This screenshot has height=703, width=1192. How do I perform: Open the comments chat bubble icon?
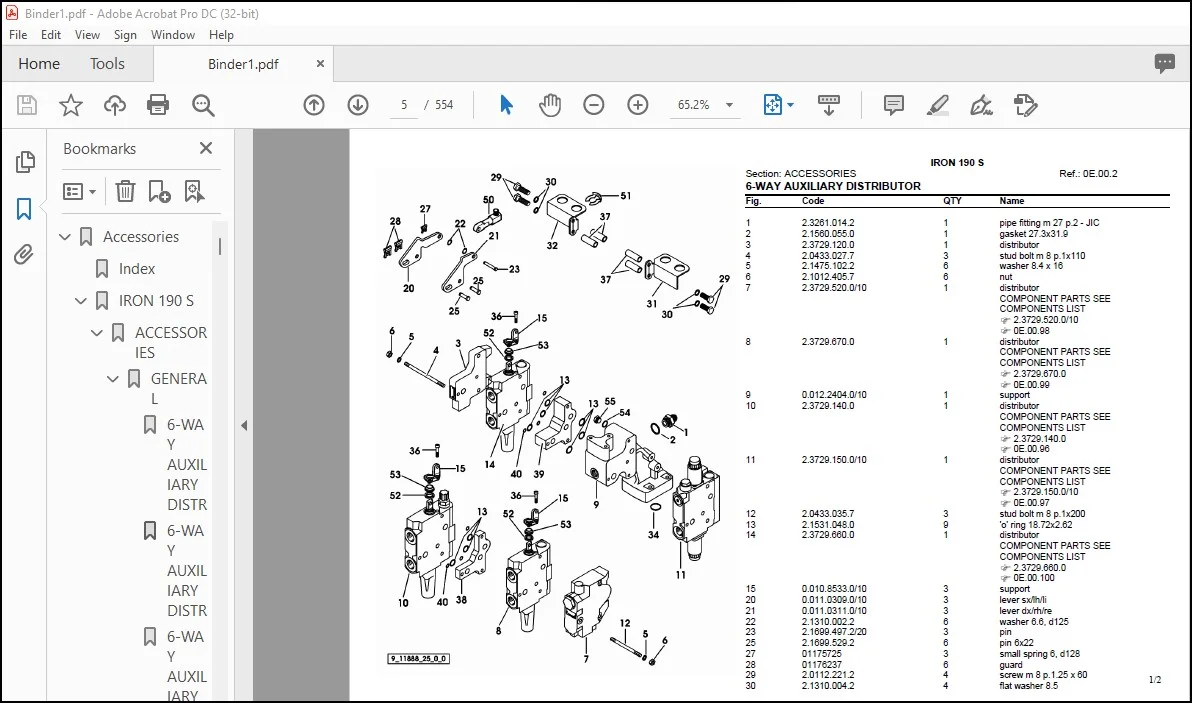coord(1165,63)
